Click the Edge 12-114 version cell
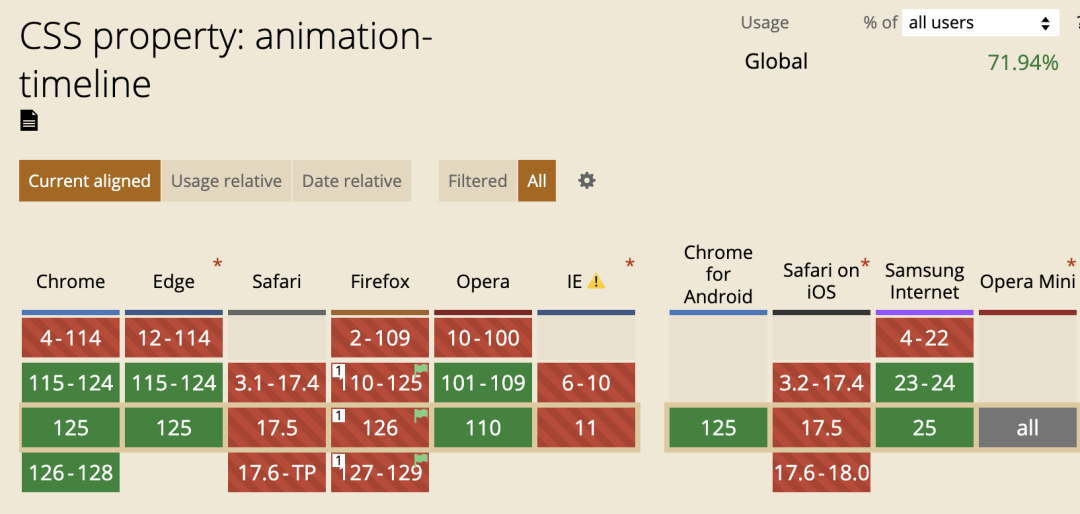Image resolution: width=1080 pixels, height=514 pixels. (174, 338)
